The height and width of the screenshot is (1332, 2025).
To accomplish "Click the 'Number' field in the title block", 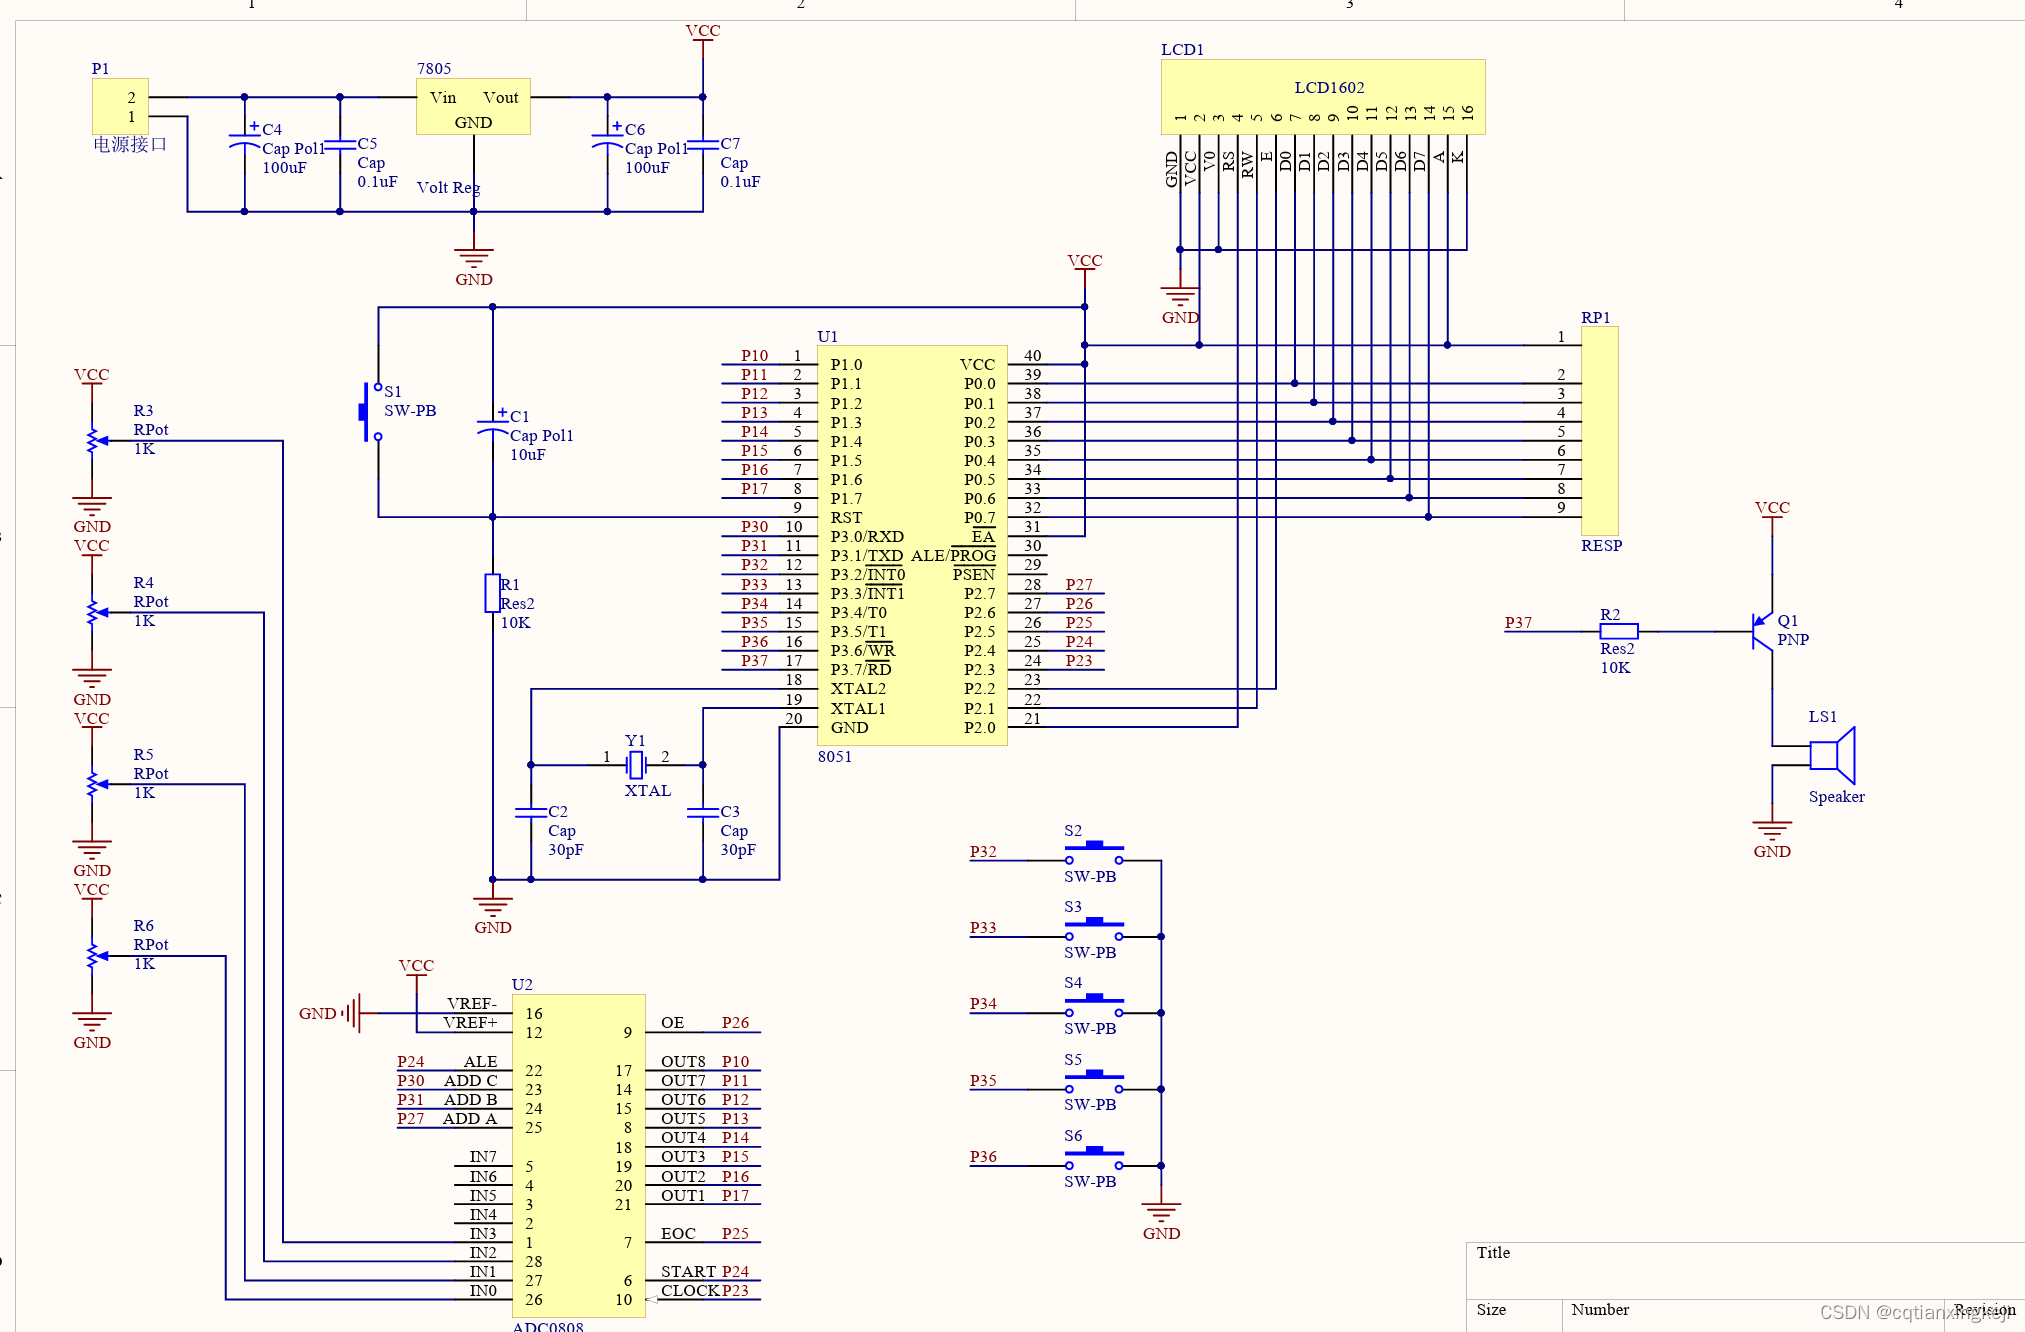I will tap(1600, 1309).
